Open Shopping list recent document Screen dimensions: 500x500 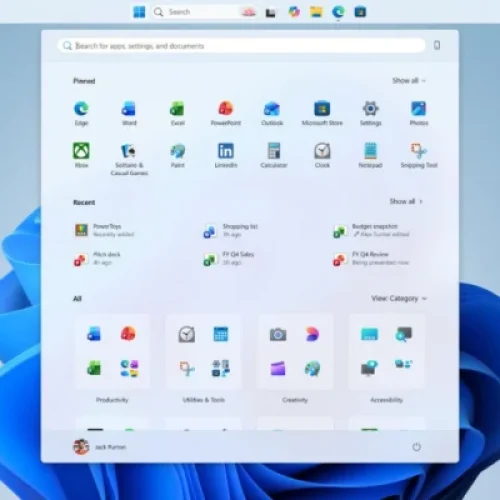coord(231,230)
